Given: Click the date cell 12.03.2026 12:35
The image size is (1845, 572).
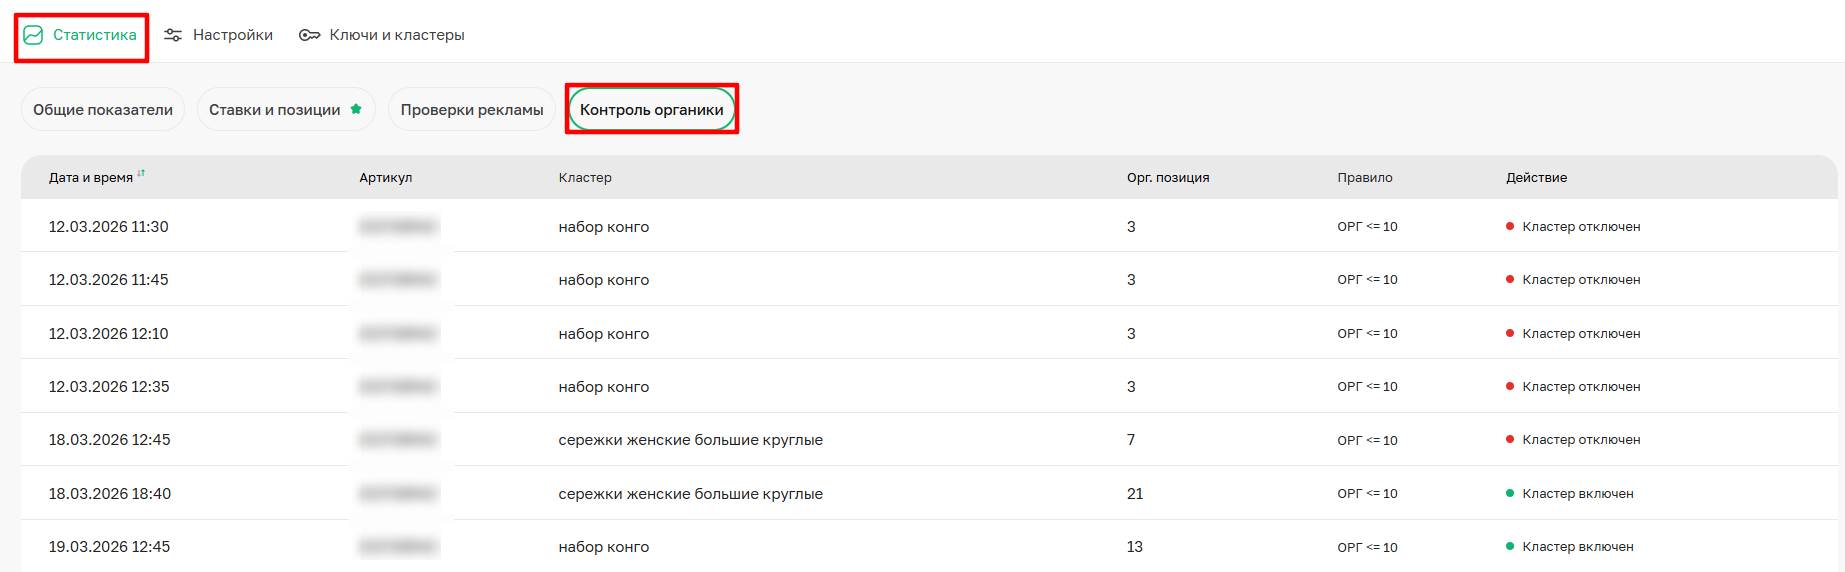Looking at the screenshot, I should point(109,387).
